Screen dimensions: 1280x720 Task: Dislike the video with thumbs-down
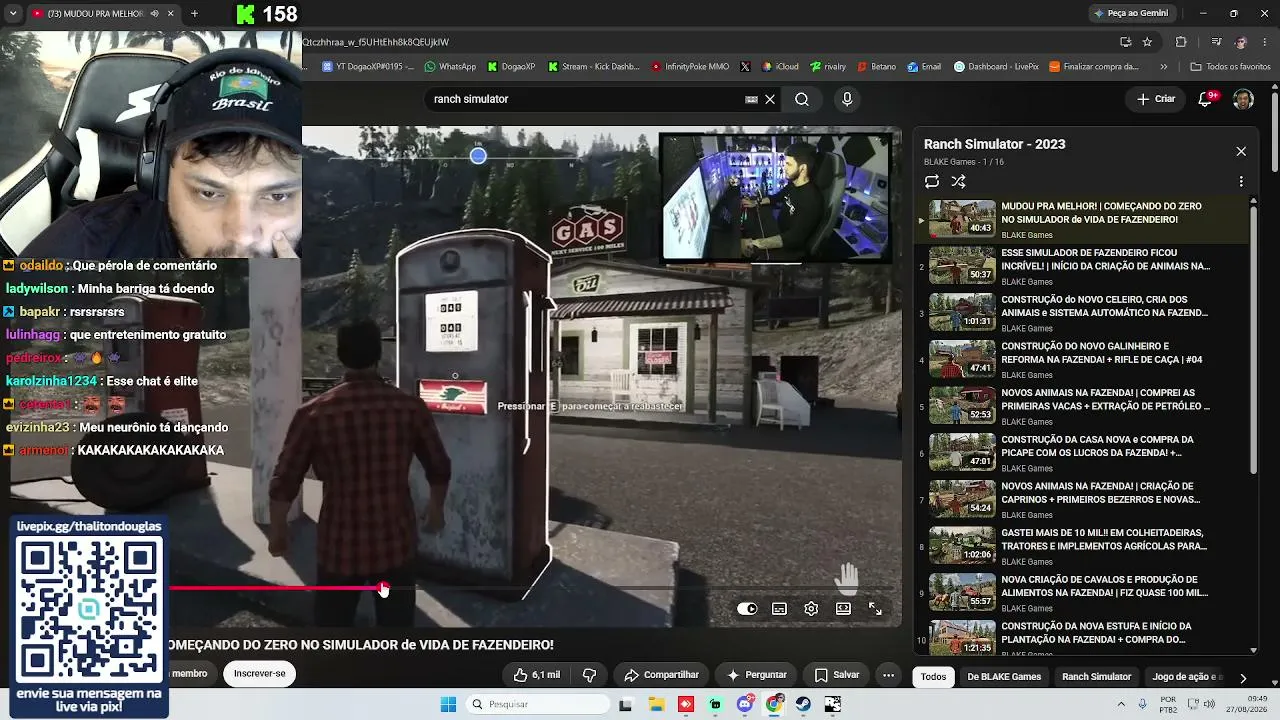tap(589, 675)
